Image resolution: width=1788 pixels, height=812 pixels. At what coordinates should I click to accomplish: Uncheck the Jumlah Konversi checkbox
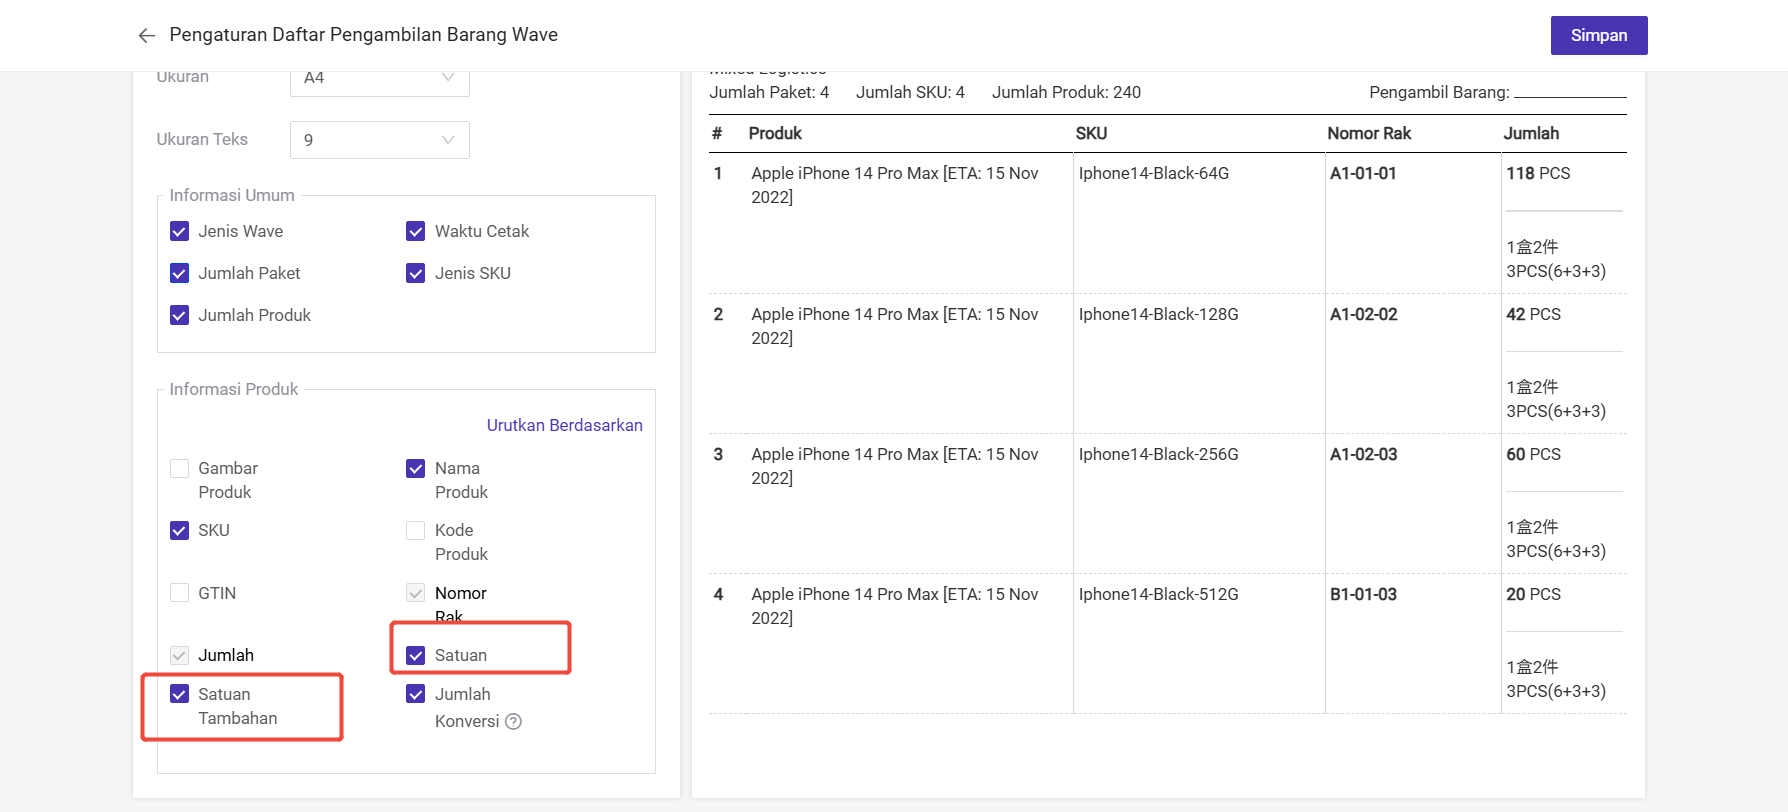pos(416,694)
